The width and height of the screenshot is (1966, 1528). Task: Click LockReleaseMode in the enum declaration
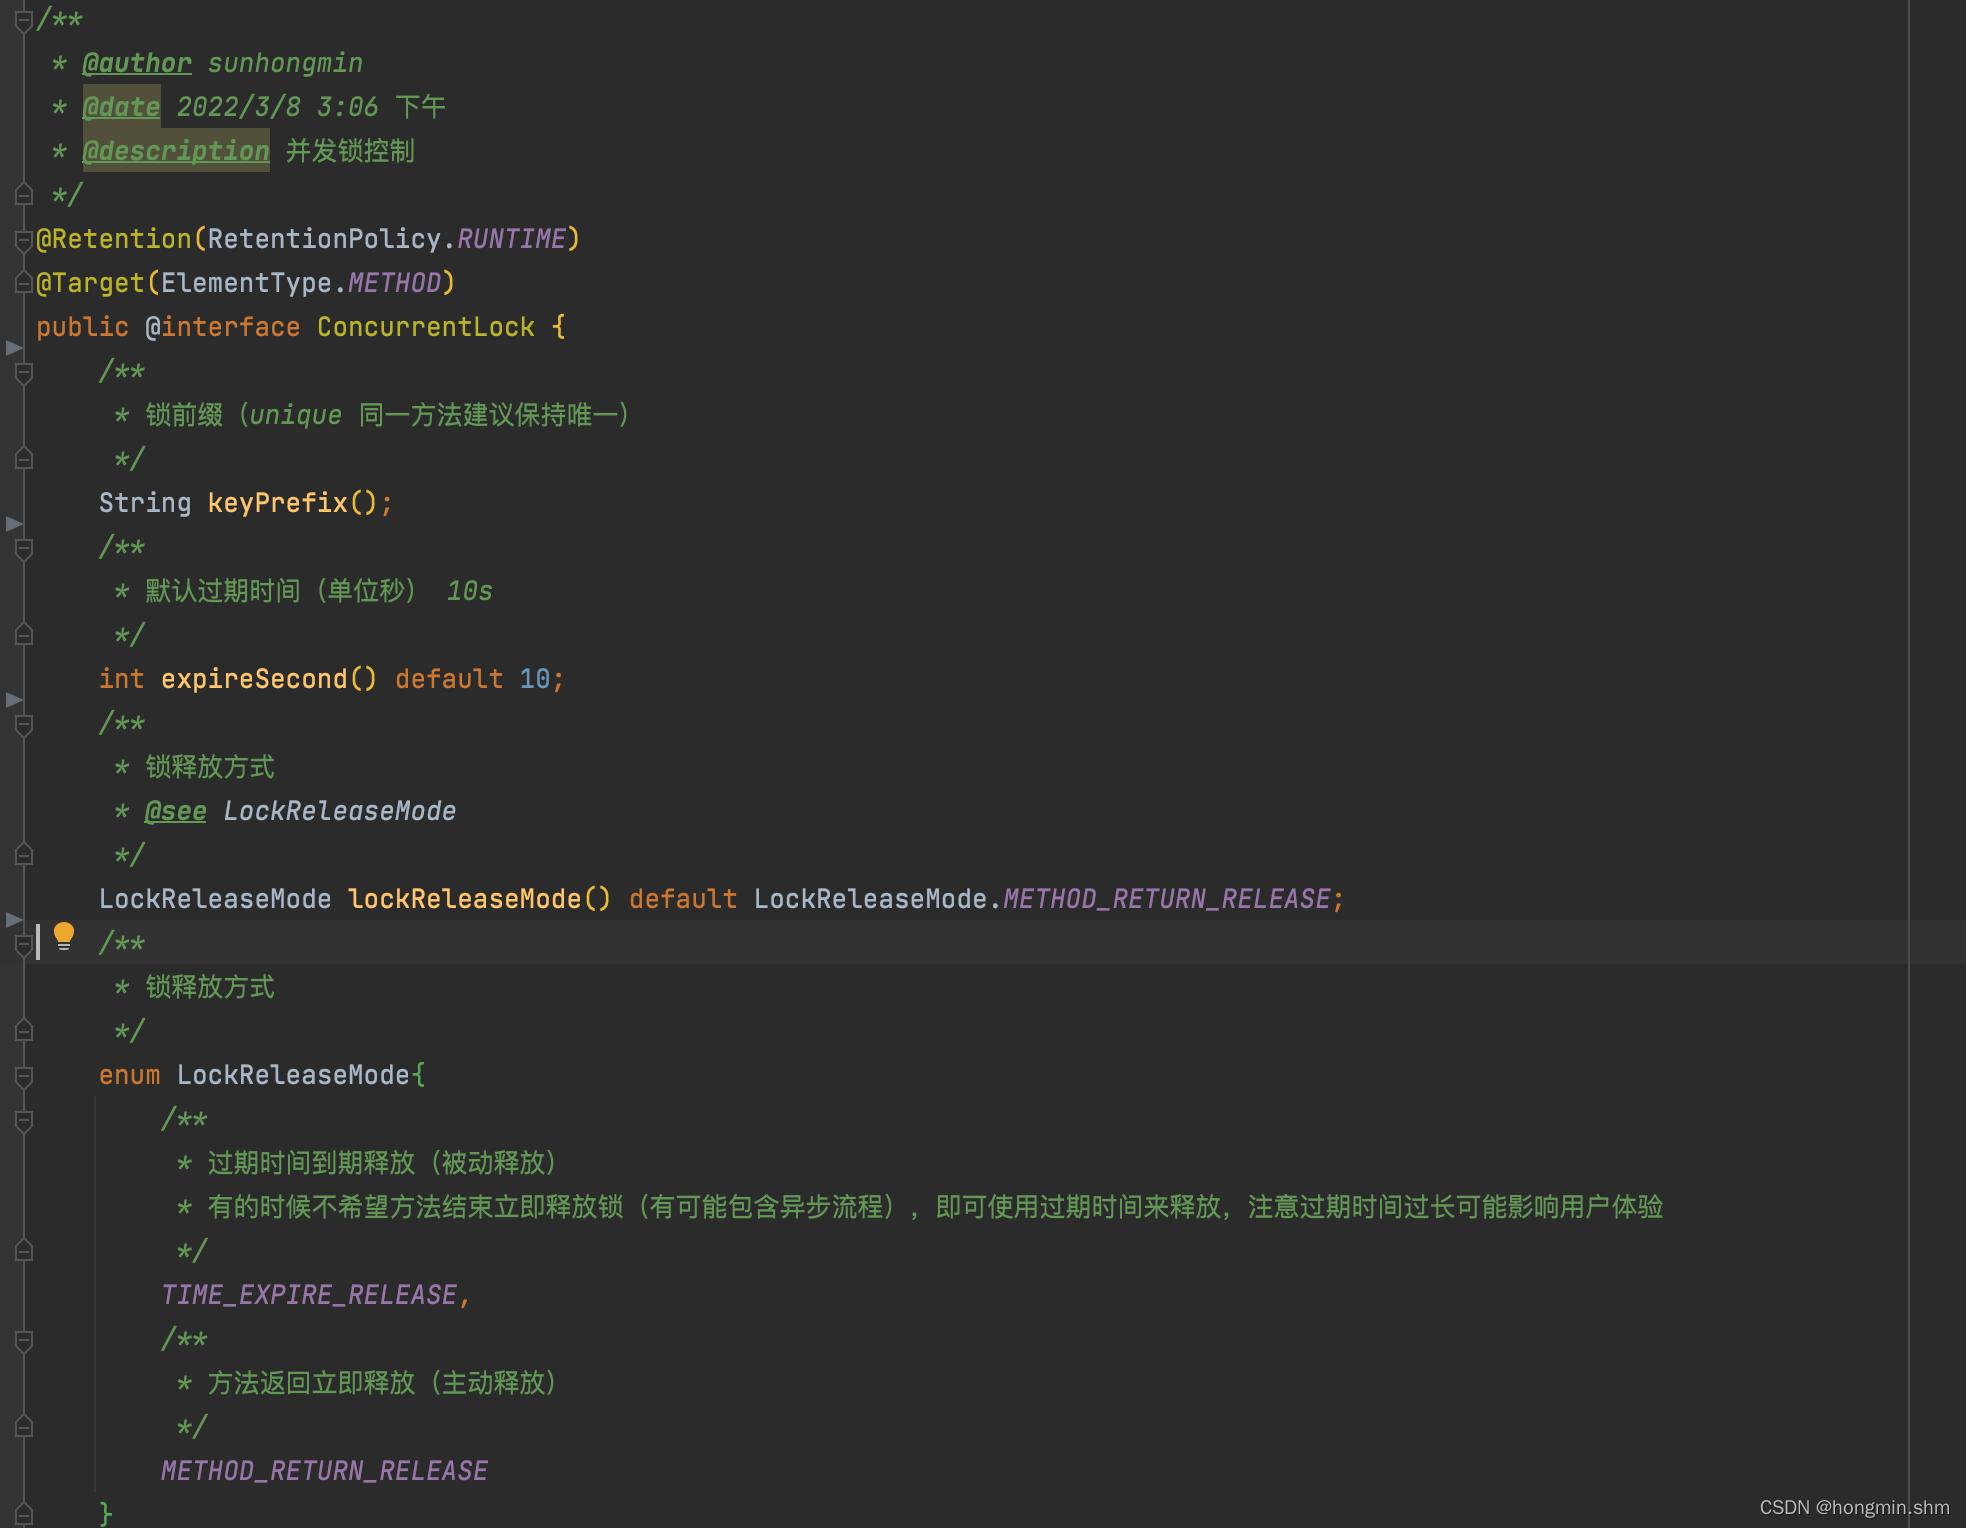pyautogui.click(x=293, y=1075)
